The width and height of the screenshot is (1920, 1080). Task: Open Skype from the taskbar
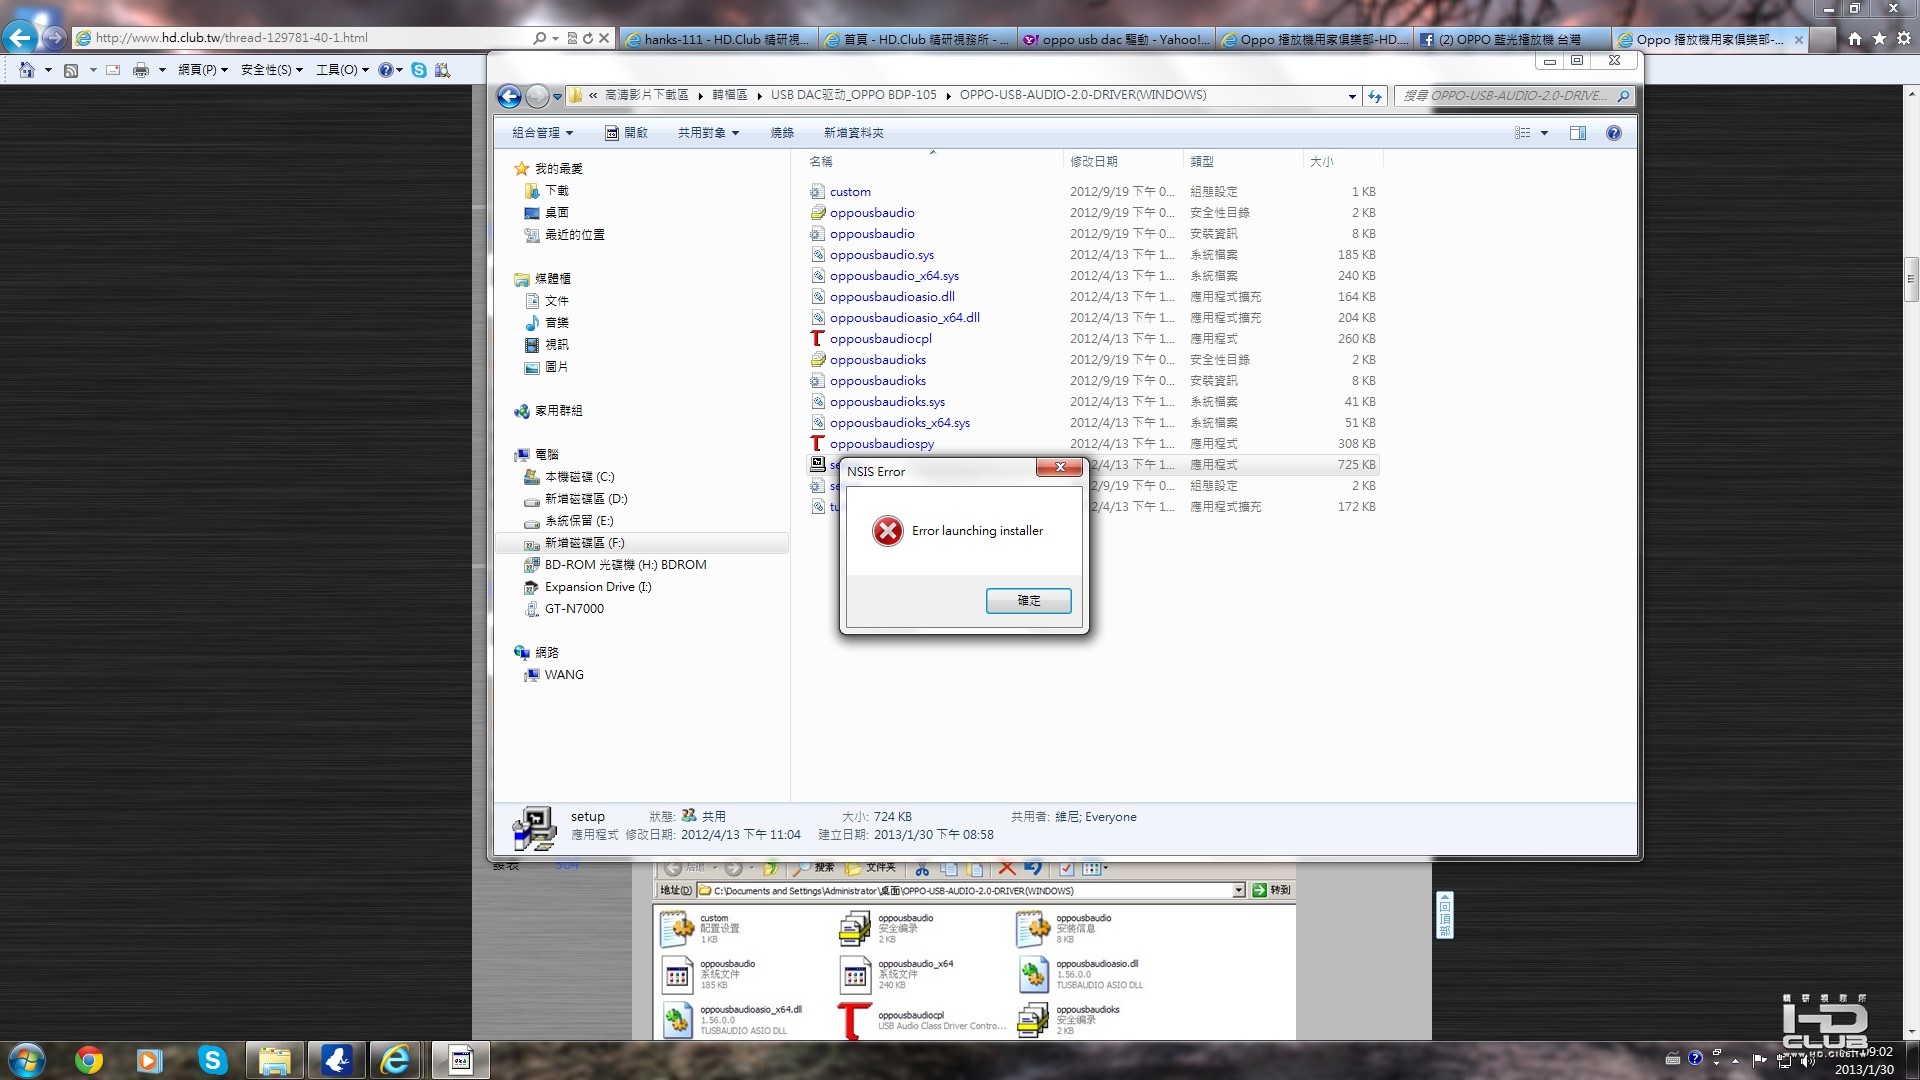click(212, 1060)
